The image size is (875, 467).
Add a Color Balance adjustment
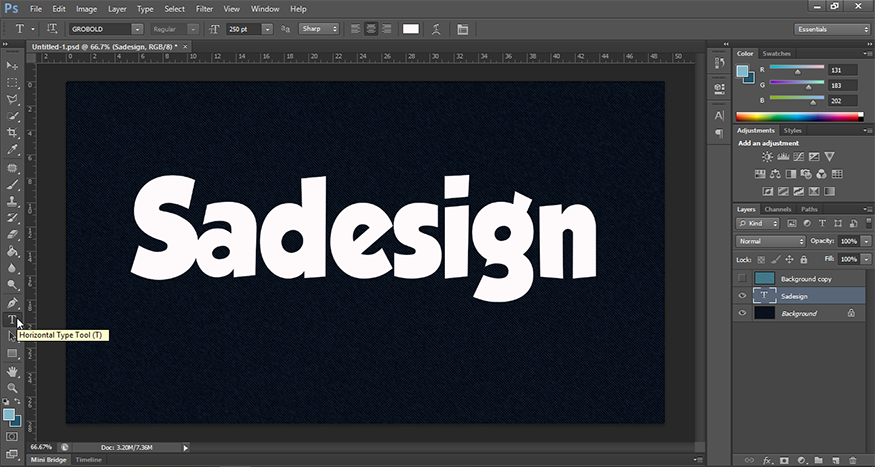[x=775, y=174]
